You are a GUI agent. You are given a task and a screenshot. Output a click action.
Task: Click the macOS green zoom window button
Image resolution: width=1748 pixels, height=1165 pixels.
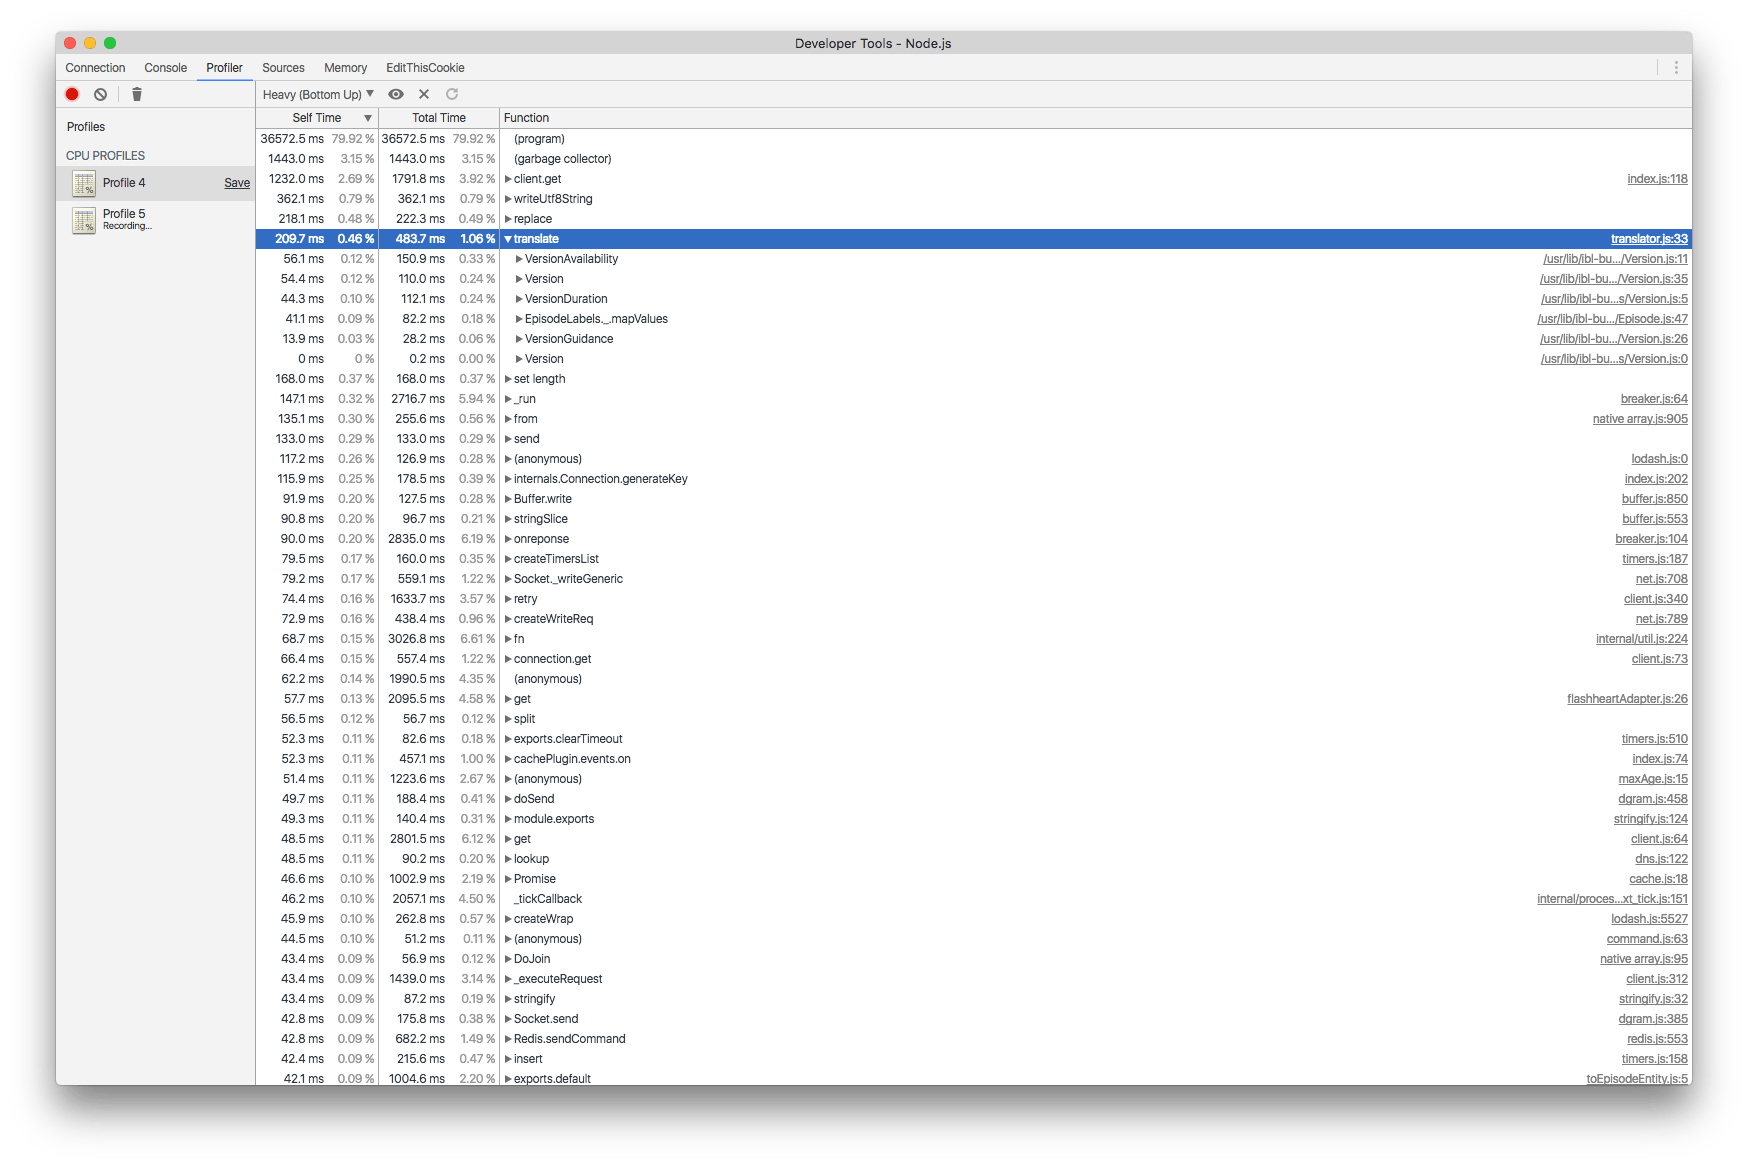coord(110,43)
